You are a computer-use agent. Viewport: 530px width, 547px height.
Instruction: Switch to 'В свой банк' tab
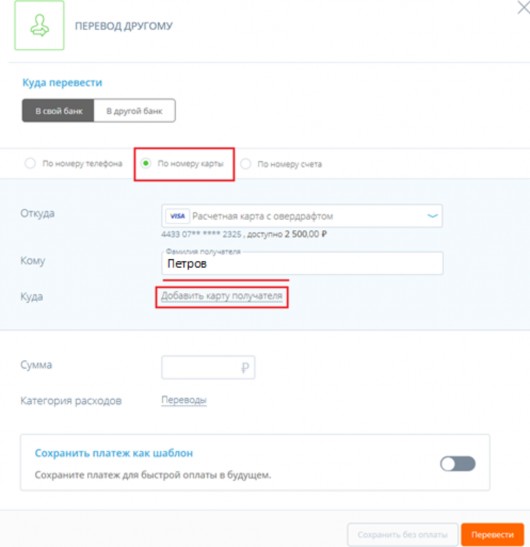(58, 111)
